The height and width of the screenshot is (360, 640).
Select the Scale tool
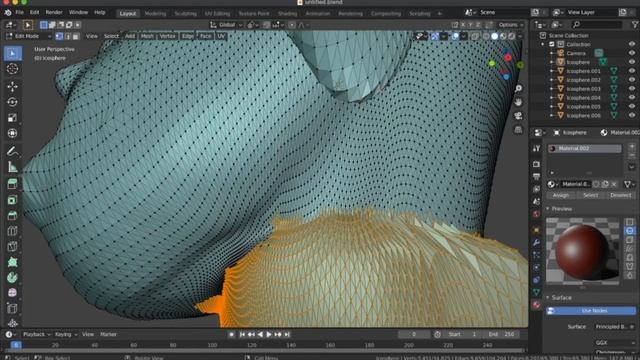click(12, 118)
